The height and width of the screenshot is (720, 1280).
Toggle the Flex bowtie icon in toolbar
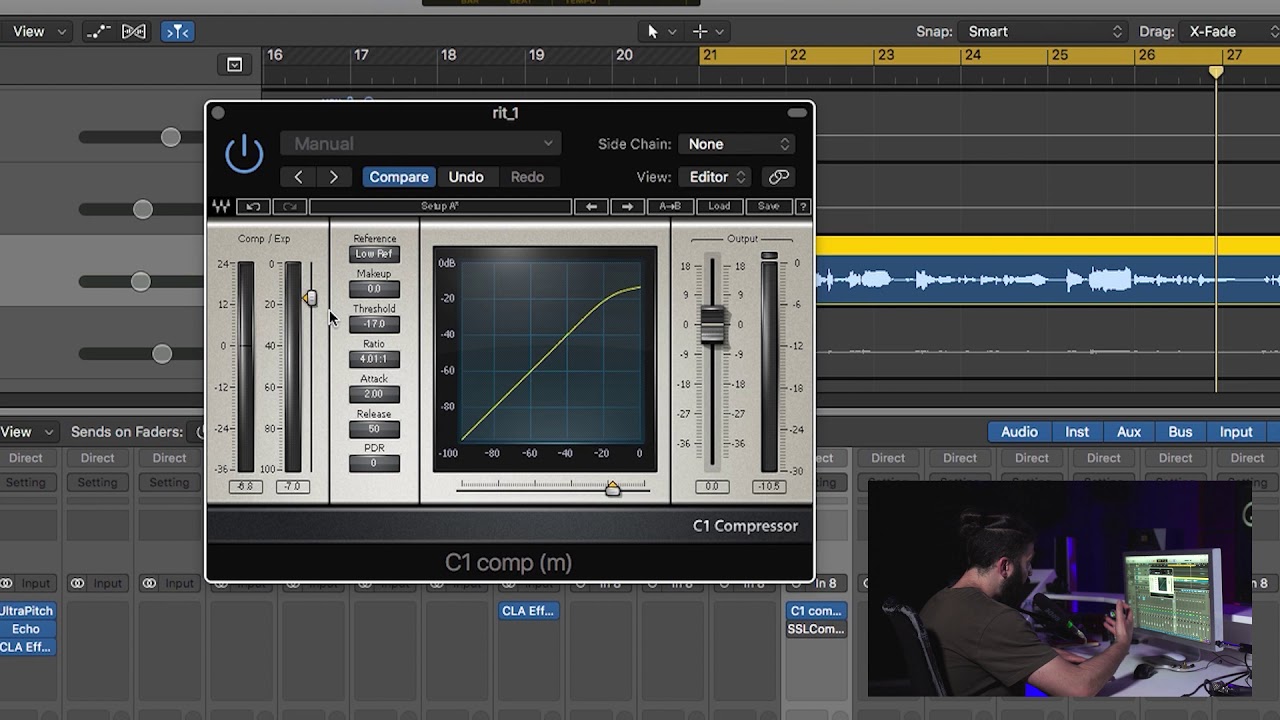click(x=134, y=32)
